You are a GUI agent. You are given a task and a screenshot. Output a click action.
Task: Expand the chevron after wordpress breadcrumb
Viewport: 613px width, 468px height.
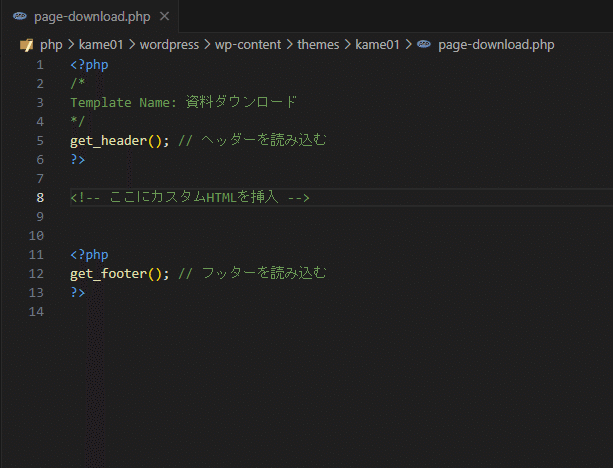207,45
